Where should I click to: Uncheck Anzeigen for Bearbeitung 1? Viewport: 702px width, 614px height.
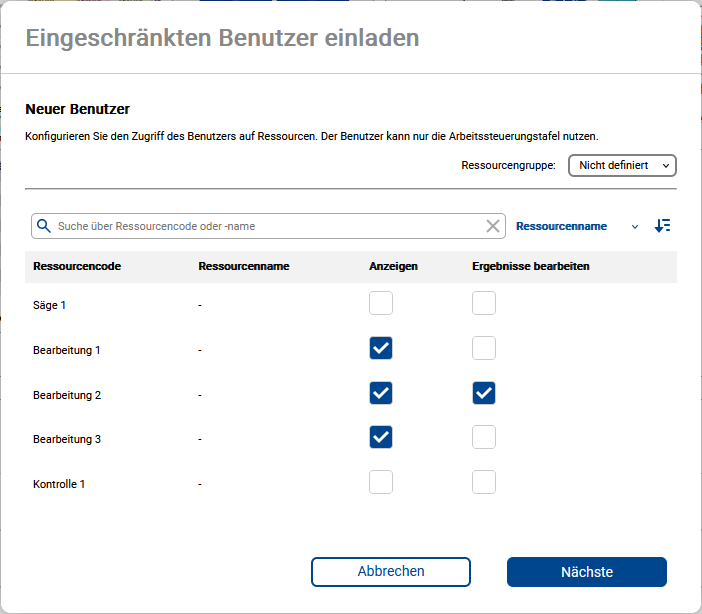[381, 348]
